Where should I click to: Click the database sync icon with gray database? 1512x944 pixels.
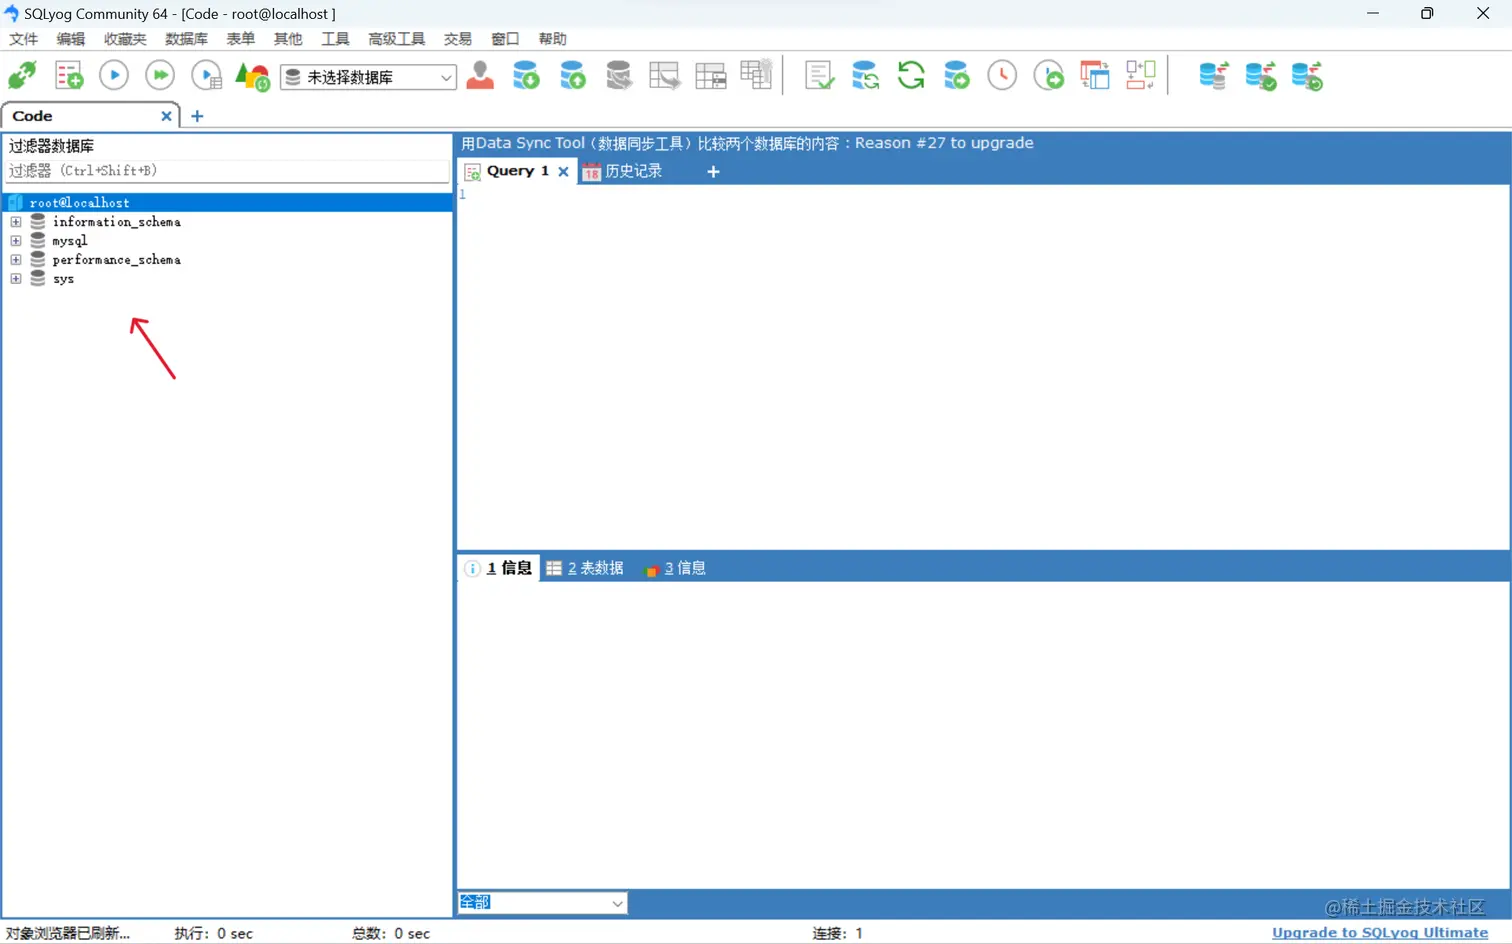tap(1214, 76)
